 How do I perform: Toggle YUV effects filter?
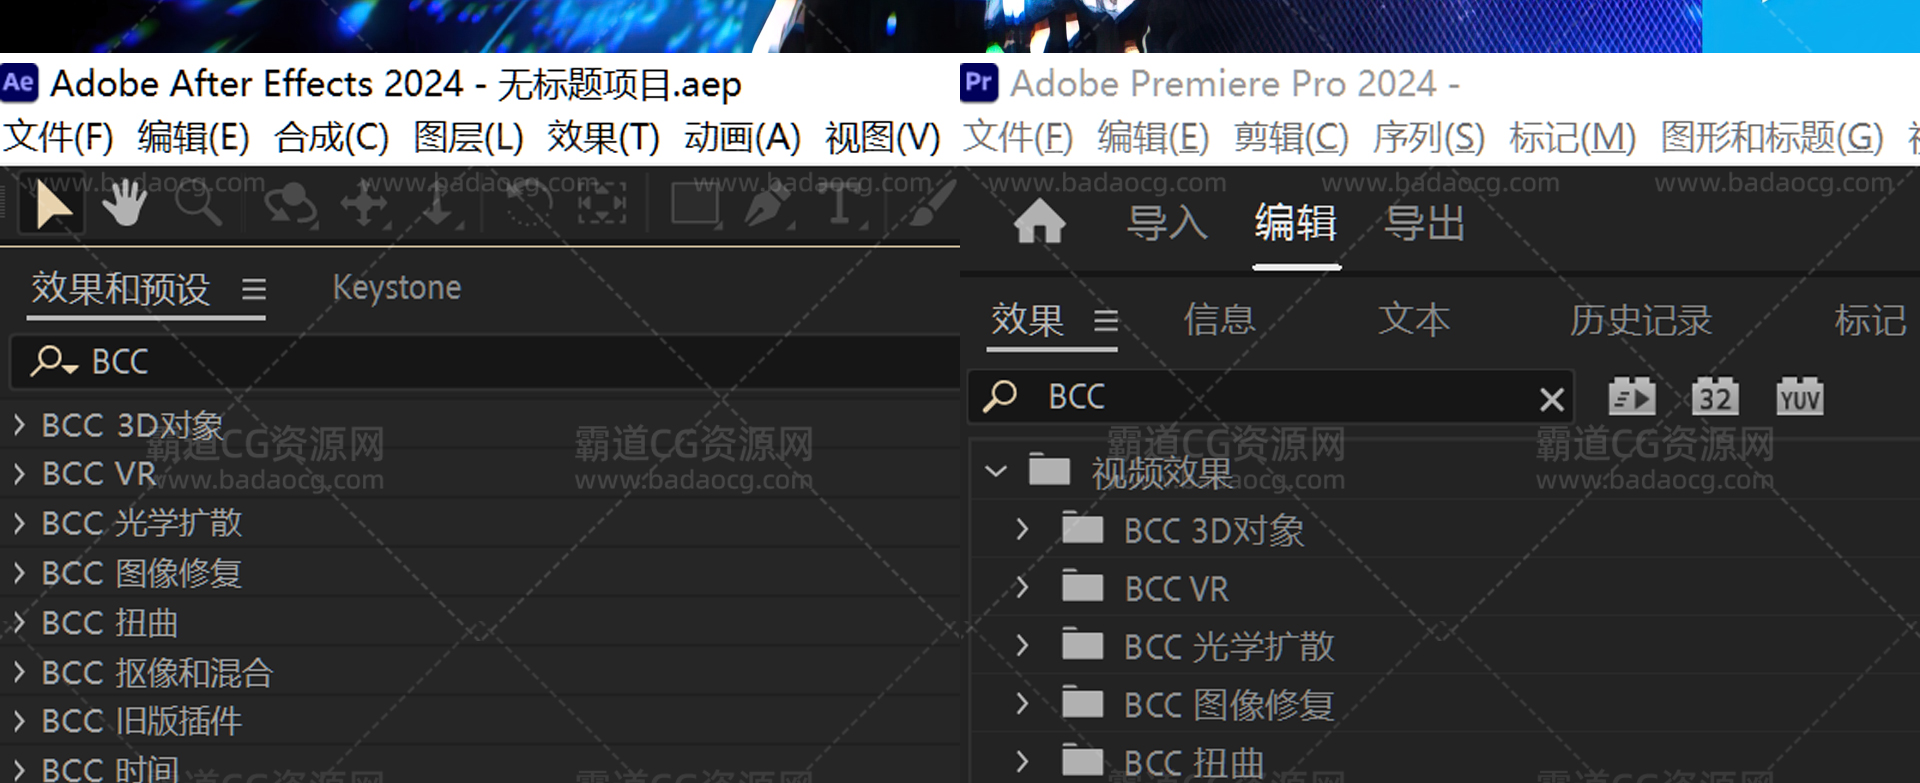1799,398
